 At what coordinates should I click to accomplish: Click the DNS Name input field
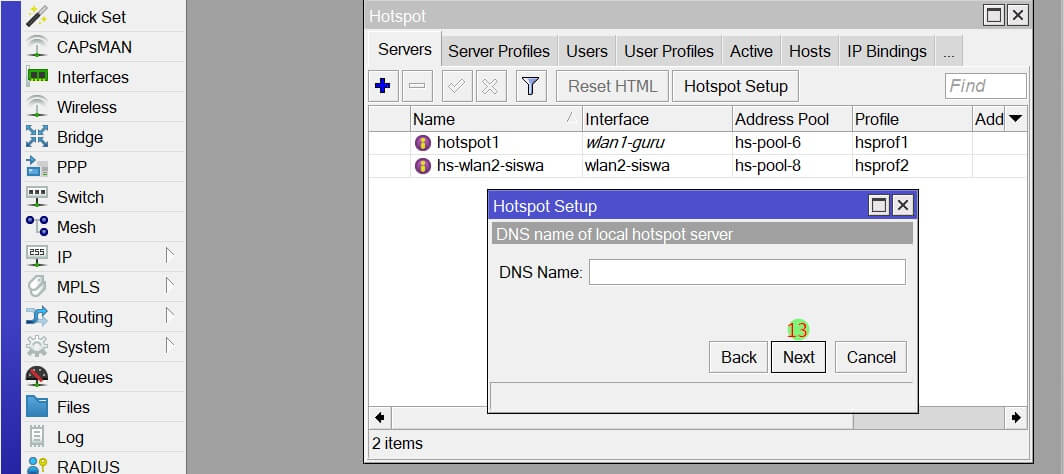(x=746, y=272)
